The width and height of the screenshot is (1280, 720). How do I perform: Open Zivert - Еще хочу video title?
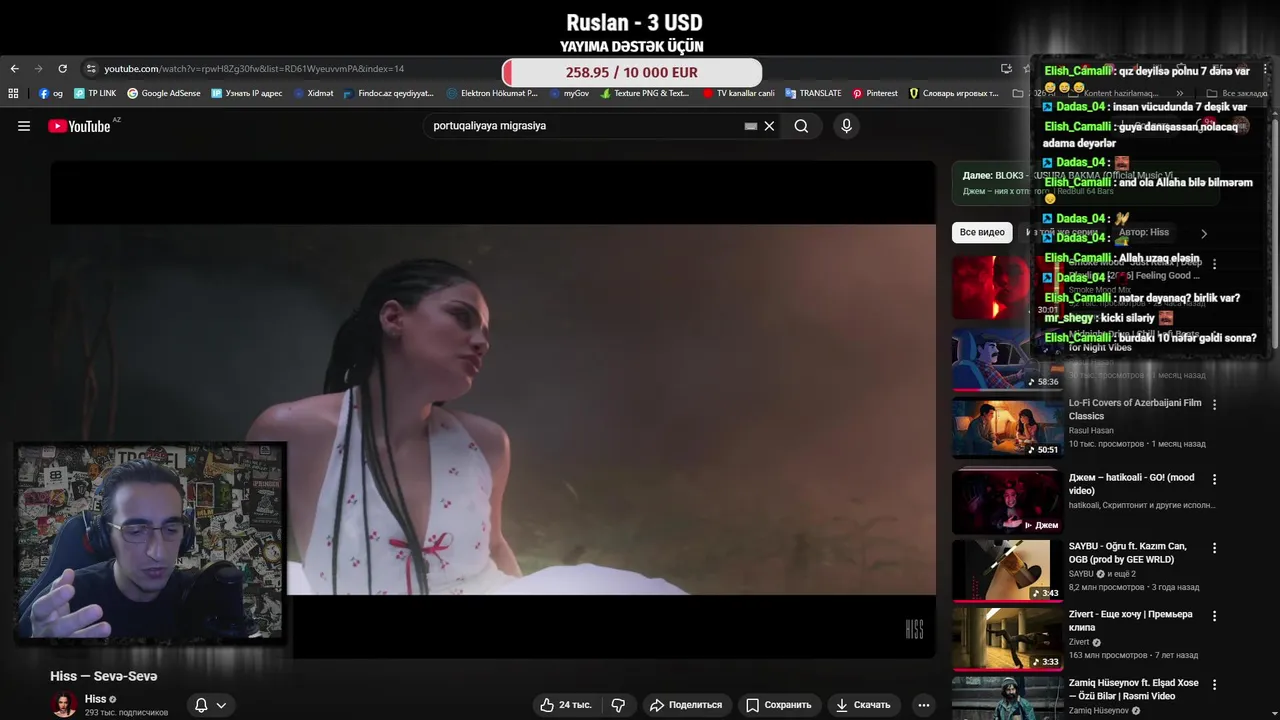[x=1130, y=621]
